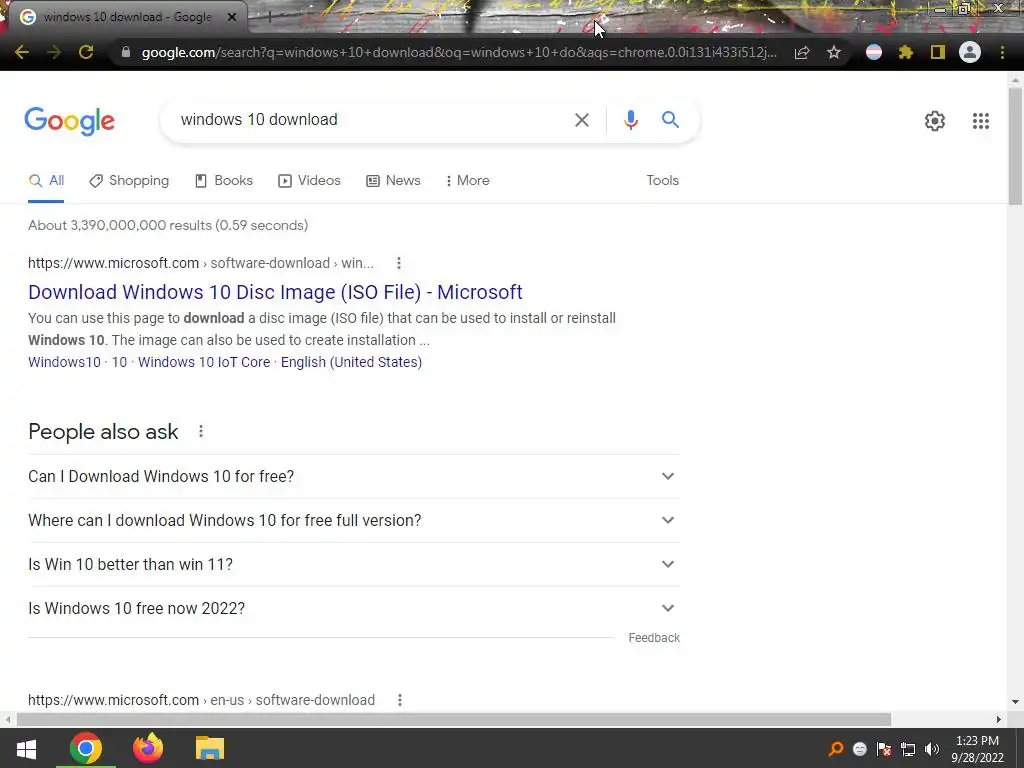Go back using the browser back arrow
The height and width of the screenshot is (768, 1024).
pyautogui.click(x=22, y=52)
